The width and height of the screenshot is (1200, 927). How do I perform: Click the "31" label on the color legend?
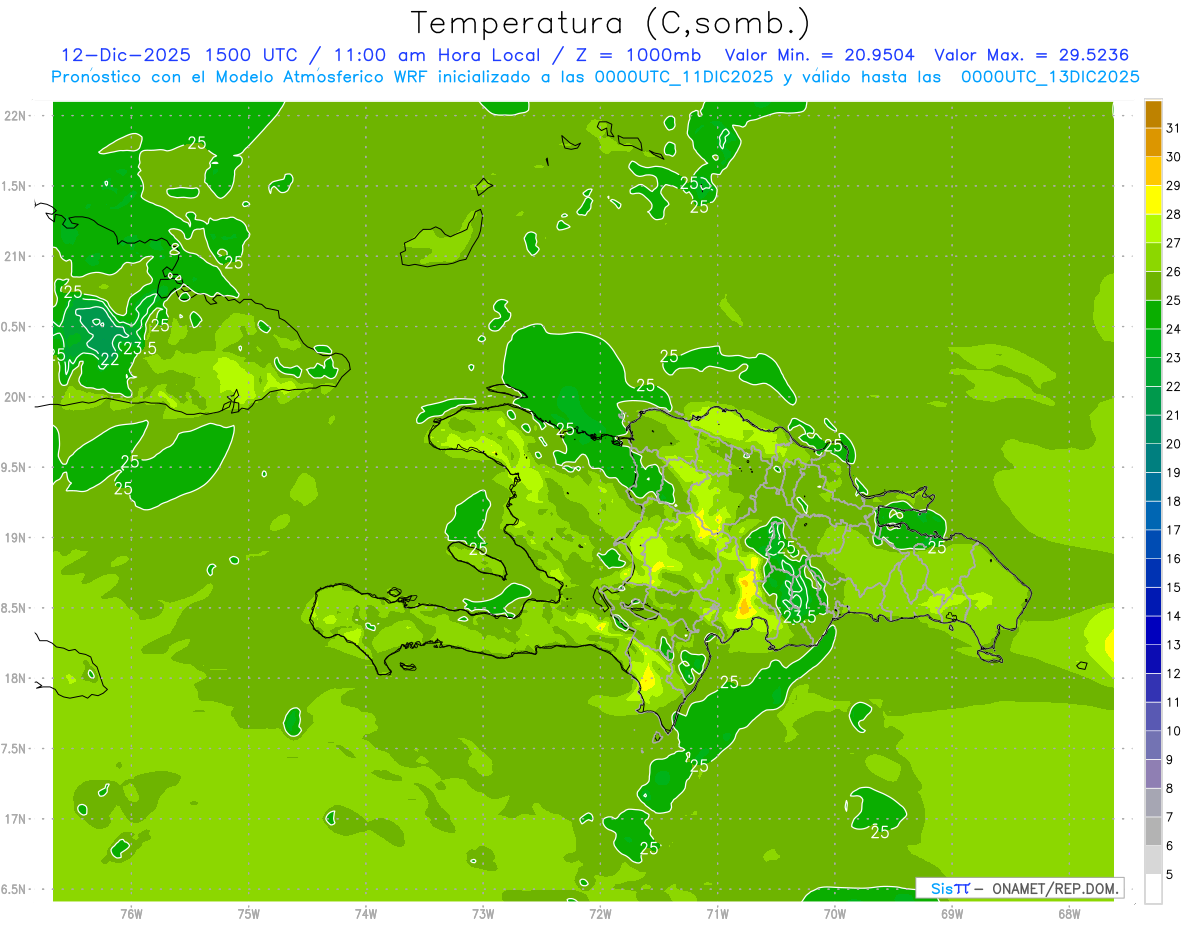1173,128
